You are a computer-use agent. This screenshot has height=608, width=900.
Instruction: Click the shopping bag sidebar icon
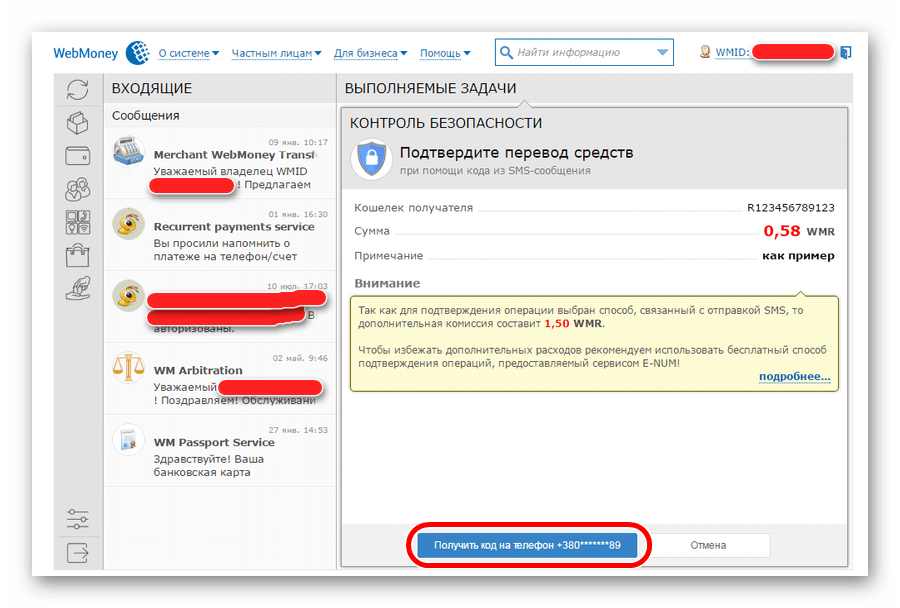(x=77, y=255)
